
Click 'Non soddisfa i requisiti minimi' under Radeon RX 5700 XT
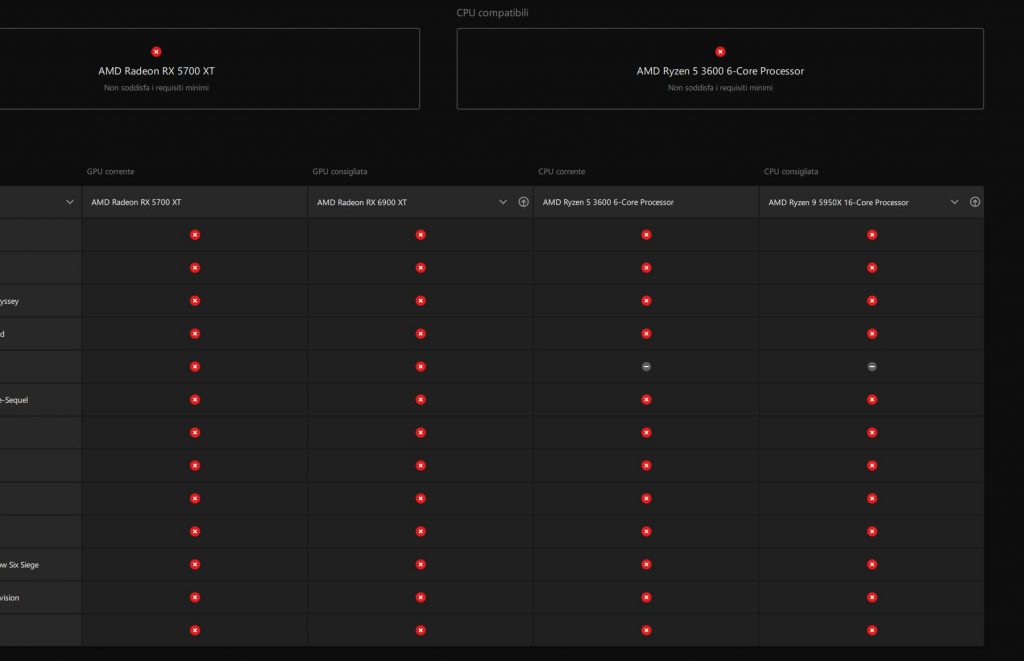pos(156,88)
